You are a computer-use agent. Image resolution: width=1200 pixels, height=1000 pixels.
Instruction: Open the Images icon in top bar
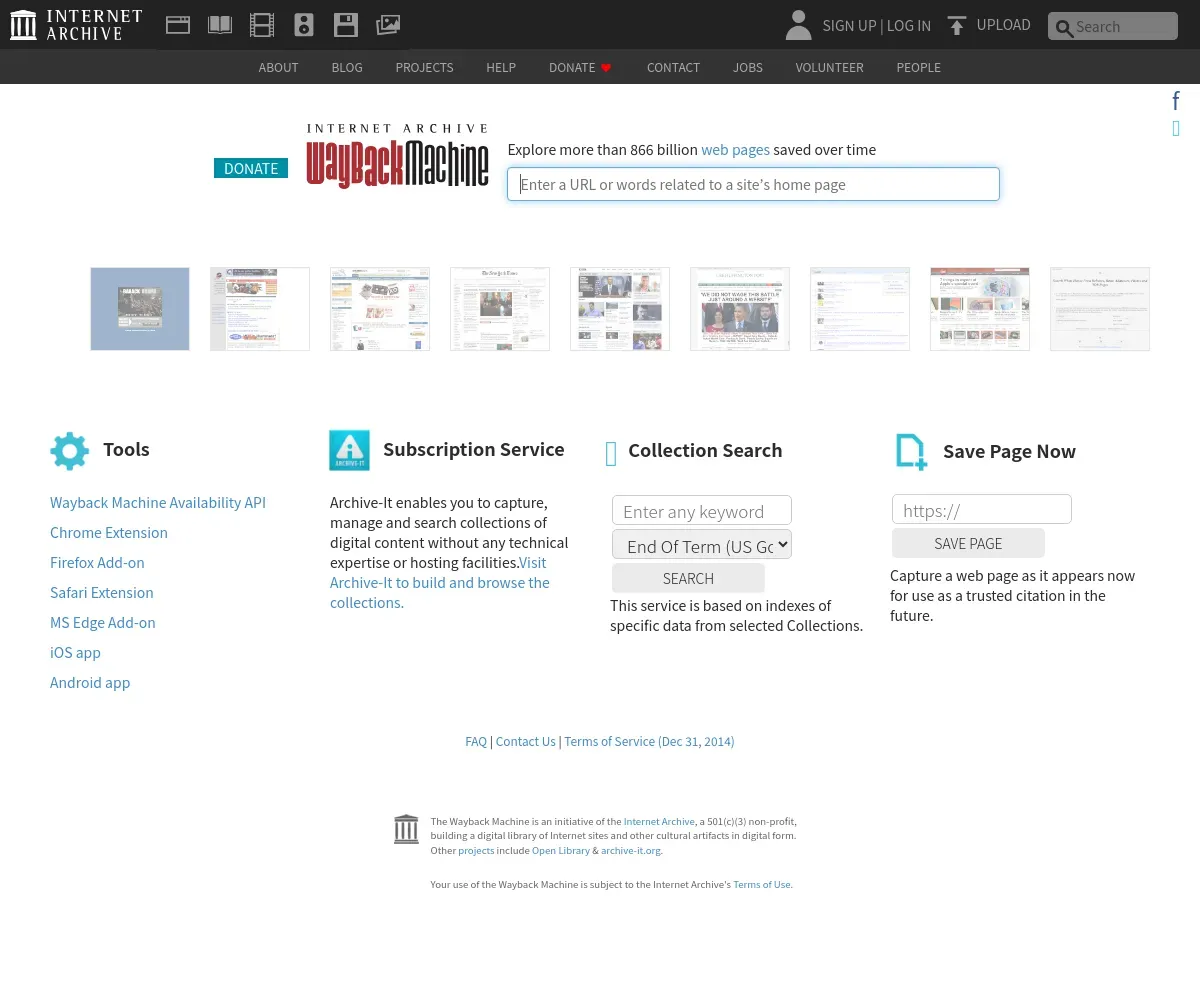coord(388,25)
